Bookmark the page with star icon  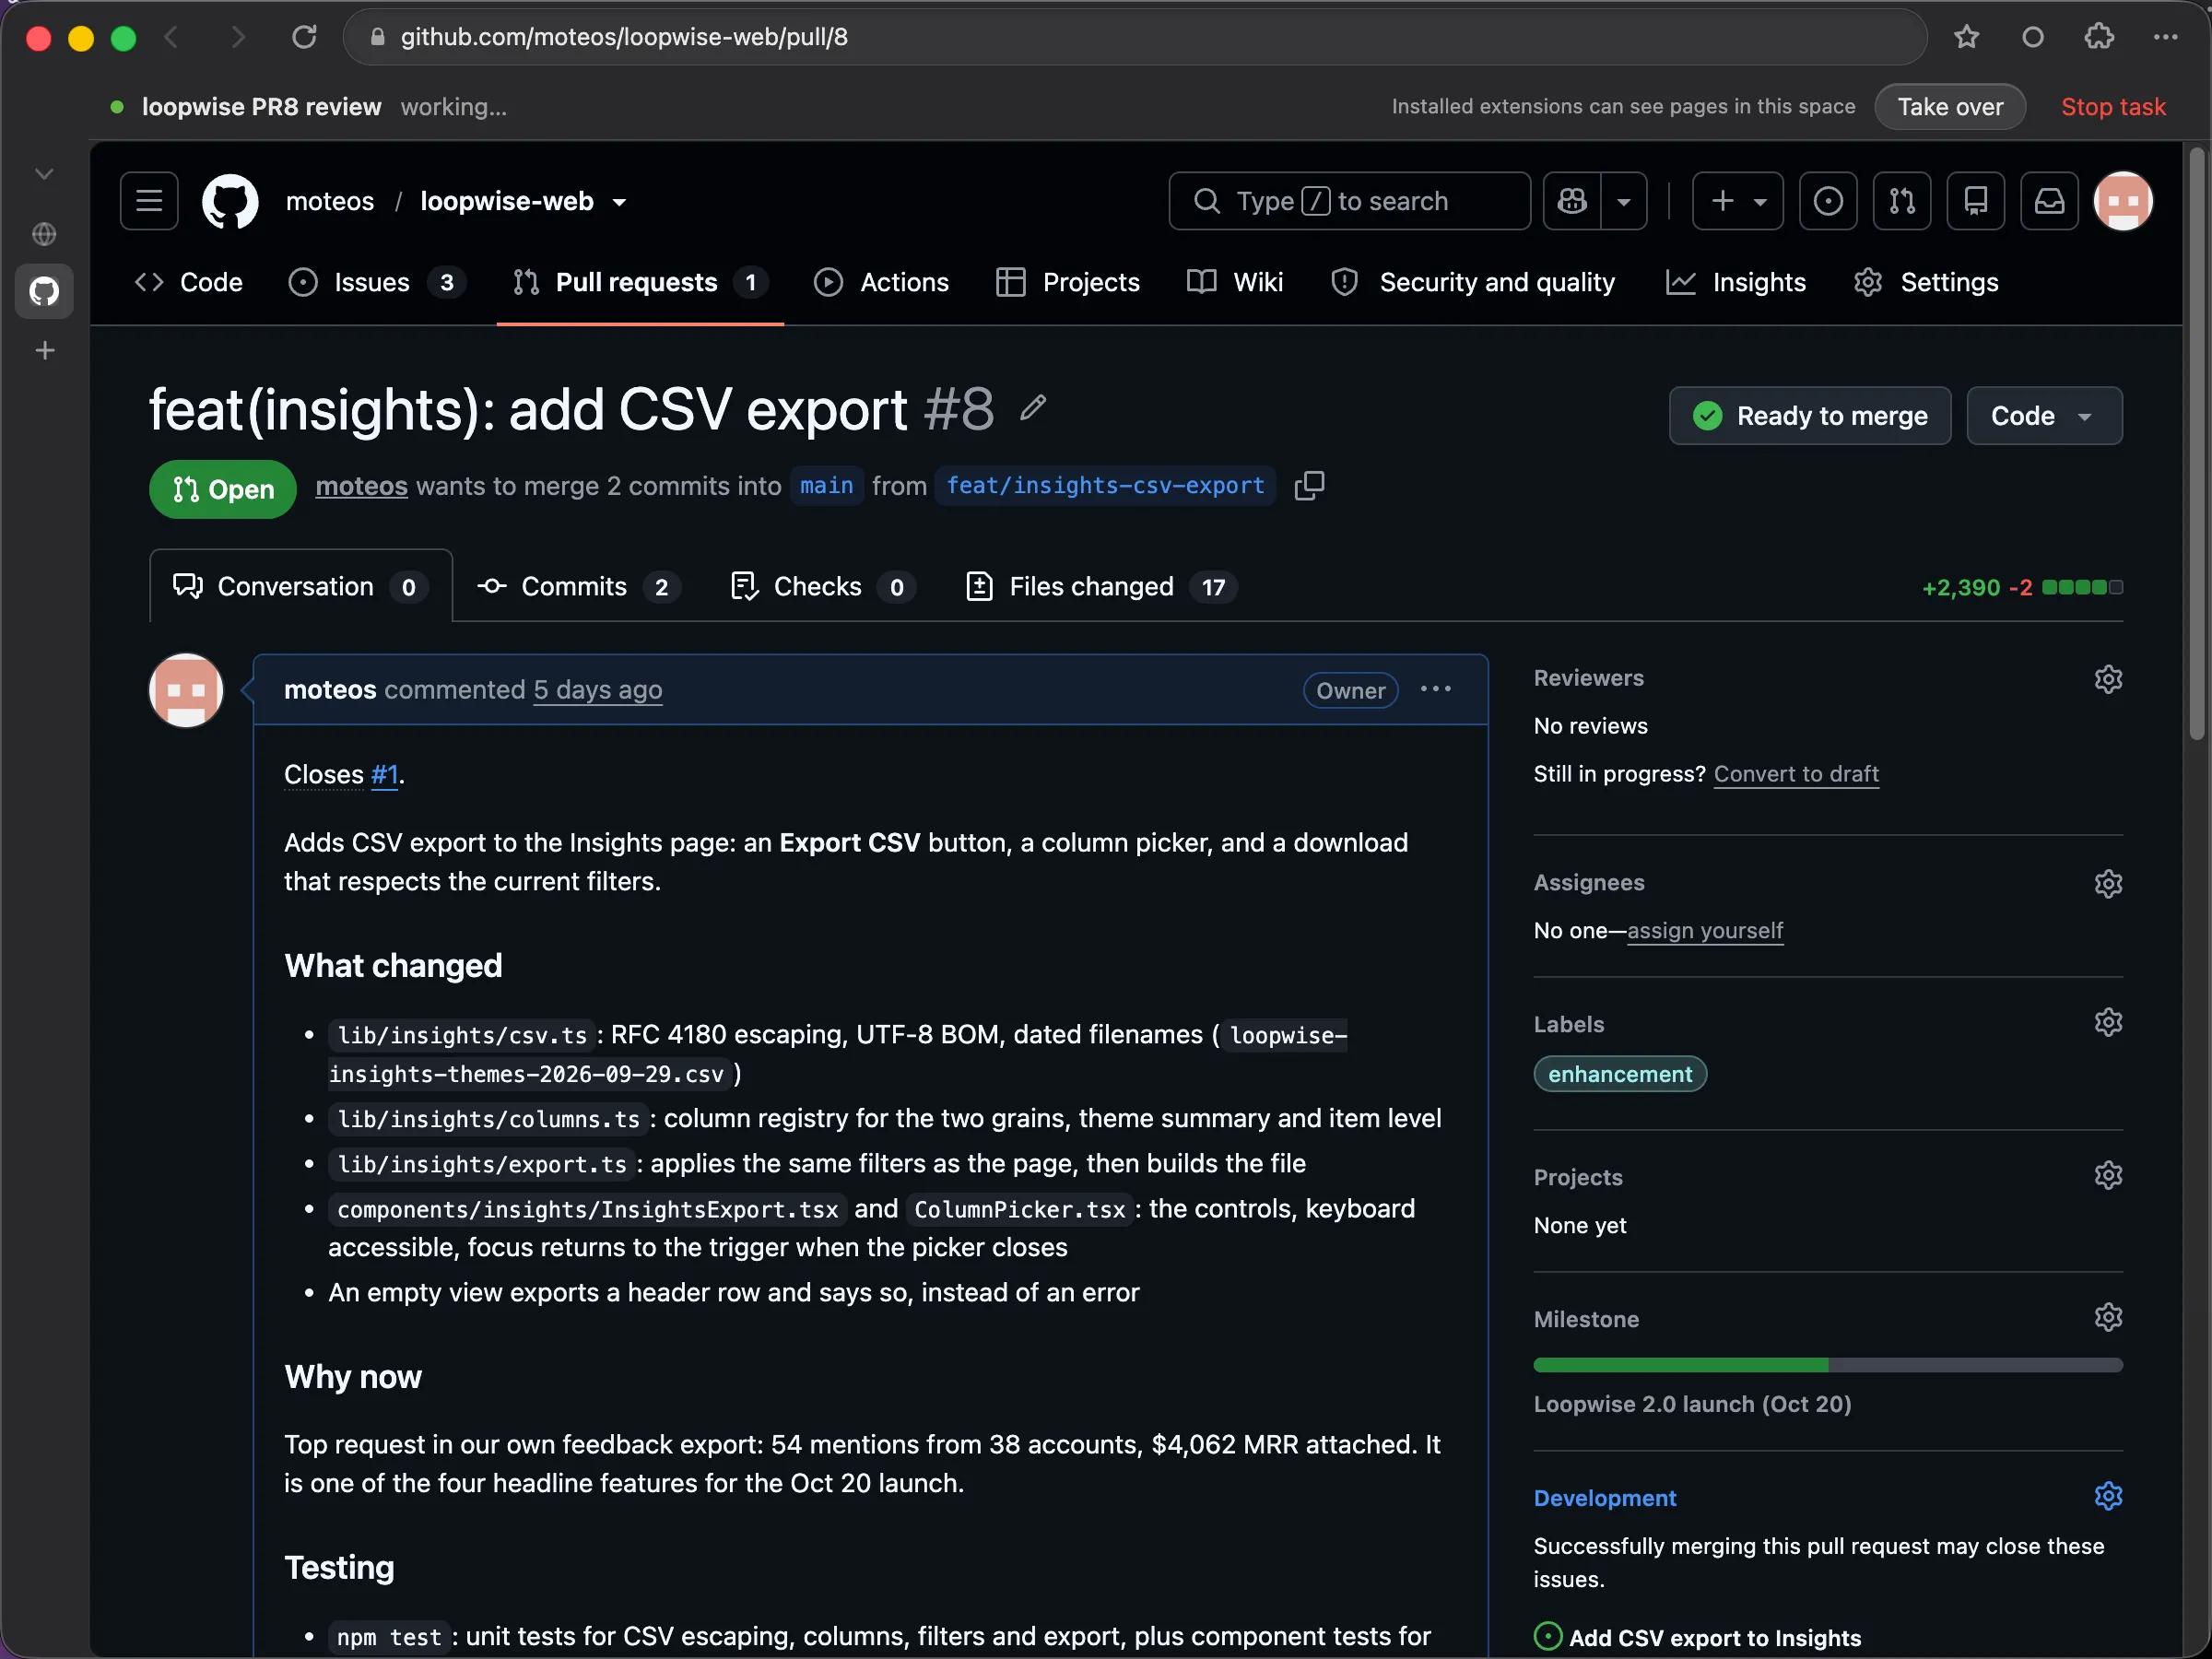(1966, 37)
